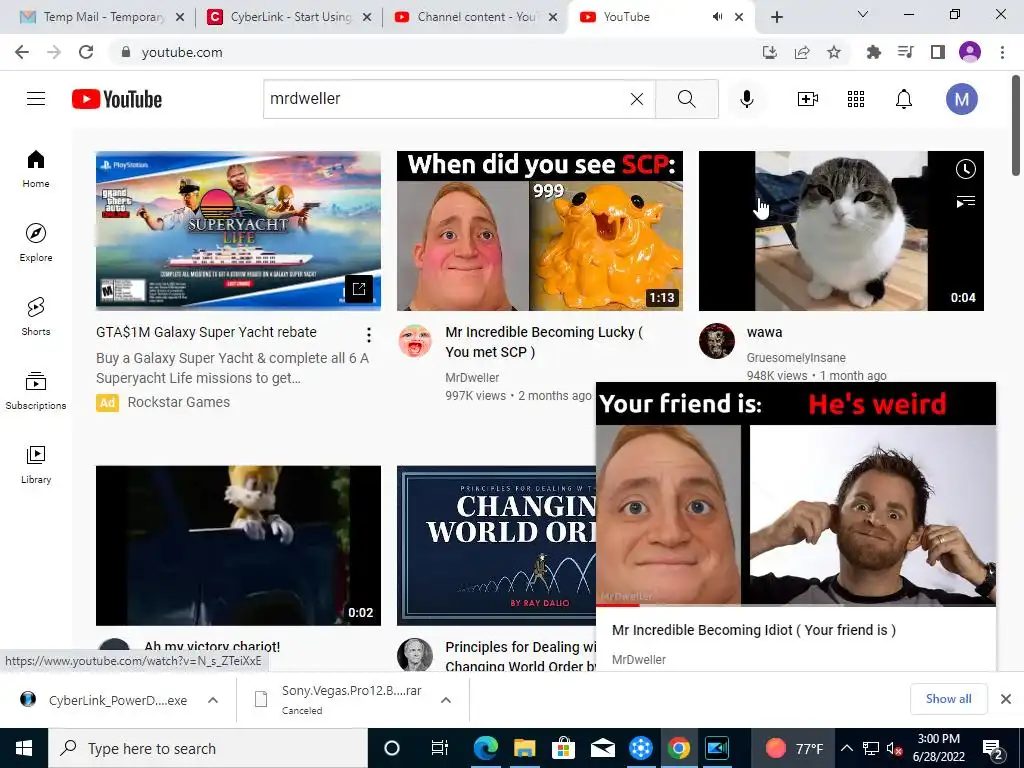Click Show all downloads
This screenshot has width=1024, height=768.
(948, 699)
